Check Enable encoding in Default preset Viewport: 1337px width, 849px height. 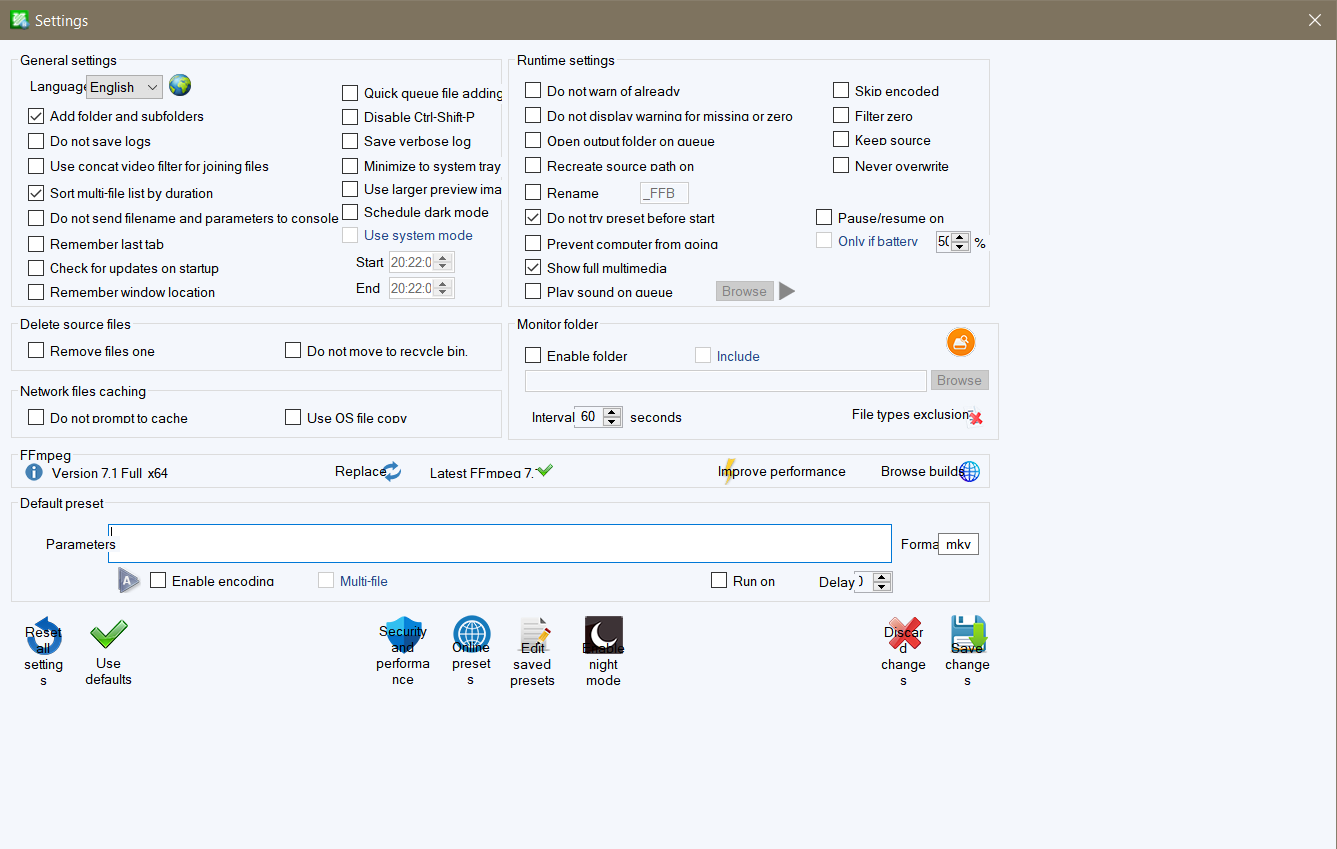158,580
